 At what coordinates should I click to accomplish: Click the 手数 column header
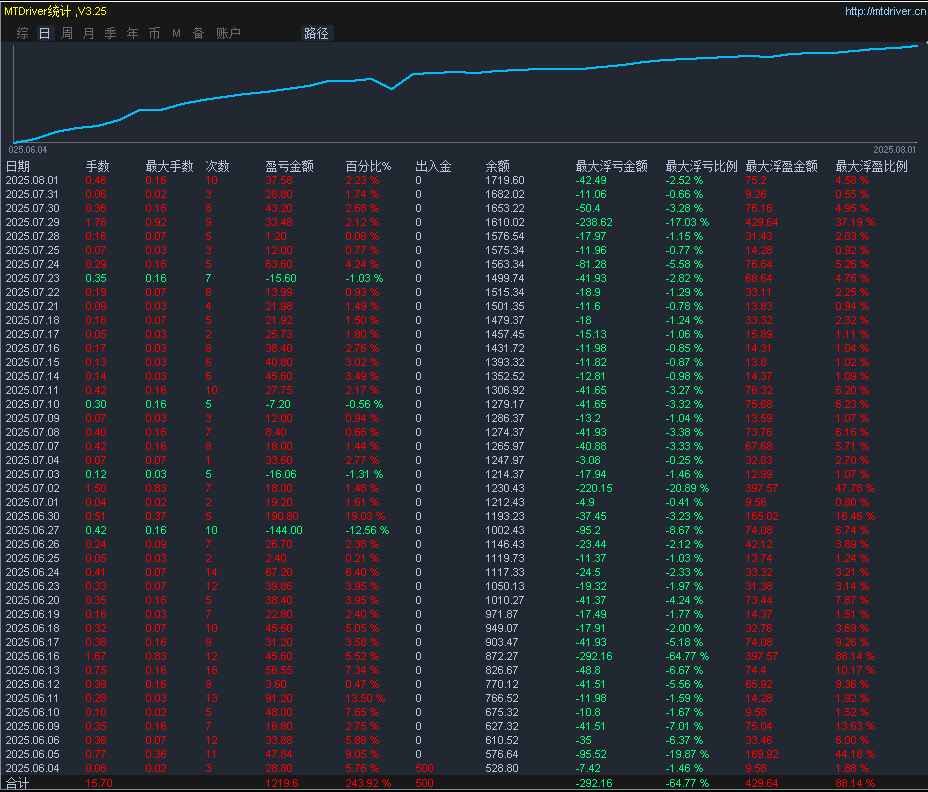pos(98,166)
